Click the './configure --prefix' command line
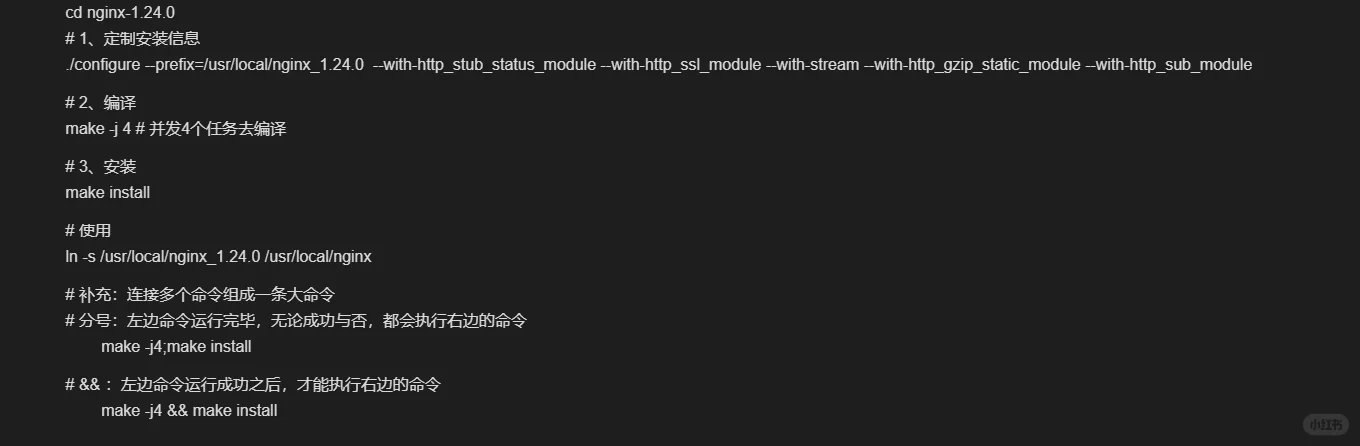This screenshot has height=446, width=1360. coord(659,65)
